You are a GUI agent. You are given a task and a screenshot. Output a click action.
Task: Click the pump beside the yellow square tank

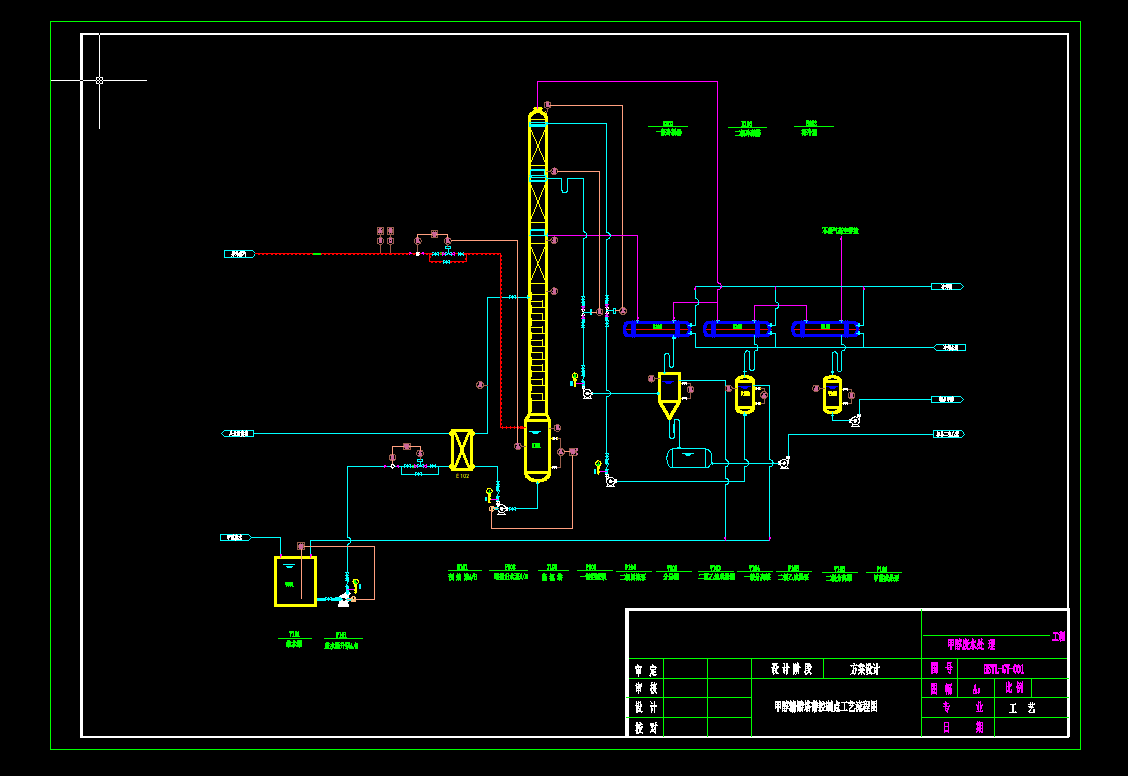345,598
